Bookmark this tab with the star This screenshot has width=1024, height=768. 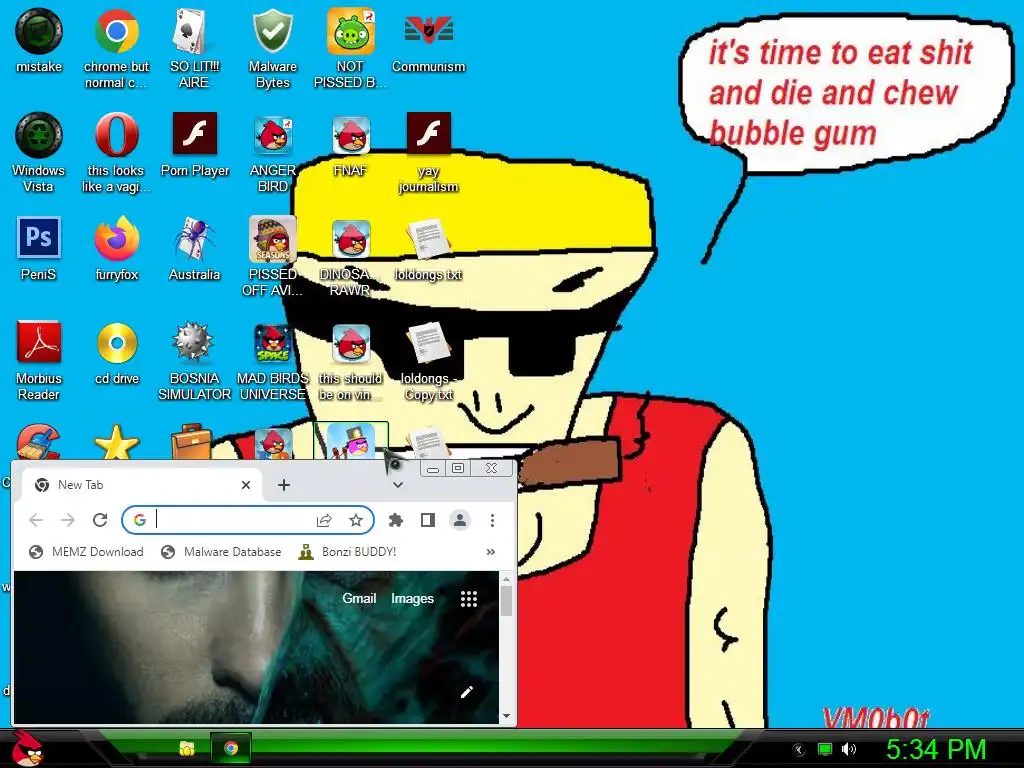(355, 520)
